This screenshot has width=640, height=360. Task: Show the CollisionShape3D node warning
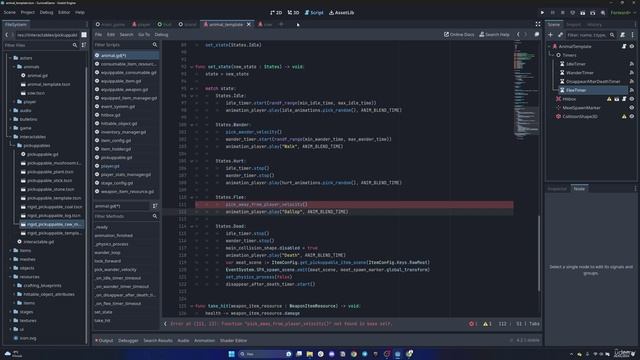tap(624, 116)
